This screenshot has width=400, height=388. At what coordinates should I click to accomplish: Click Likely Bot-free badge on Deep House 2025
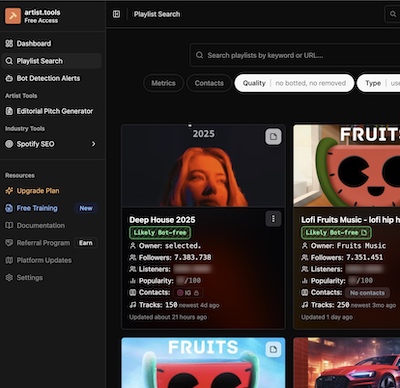pos(160,232)
